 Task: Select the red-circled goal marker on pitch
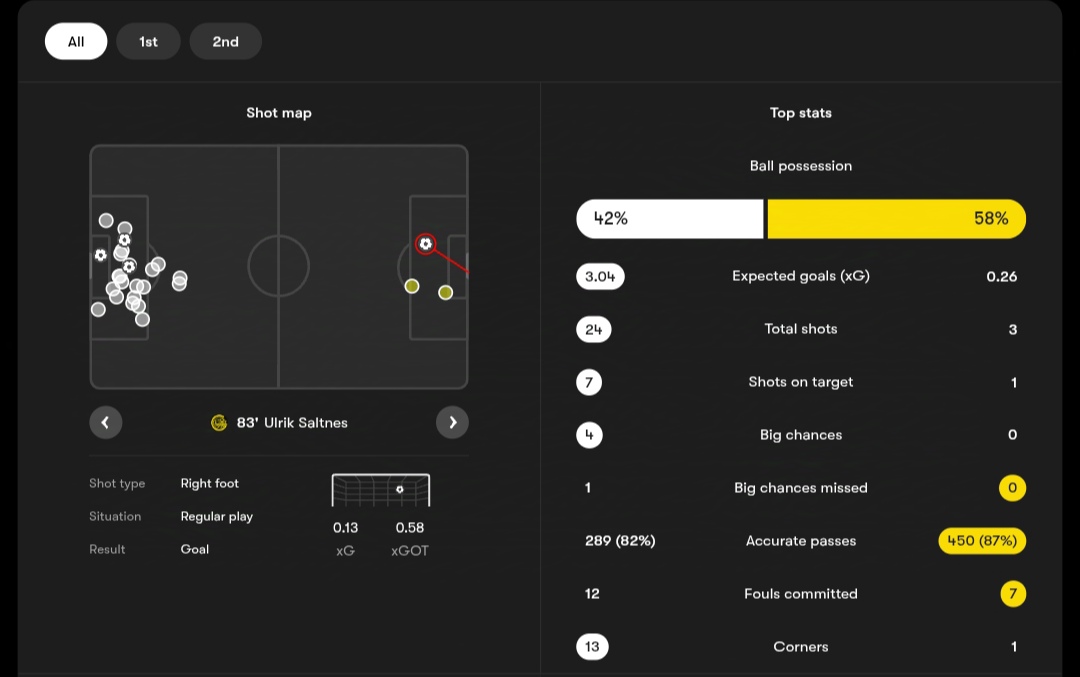click(x=426, y=244)
